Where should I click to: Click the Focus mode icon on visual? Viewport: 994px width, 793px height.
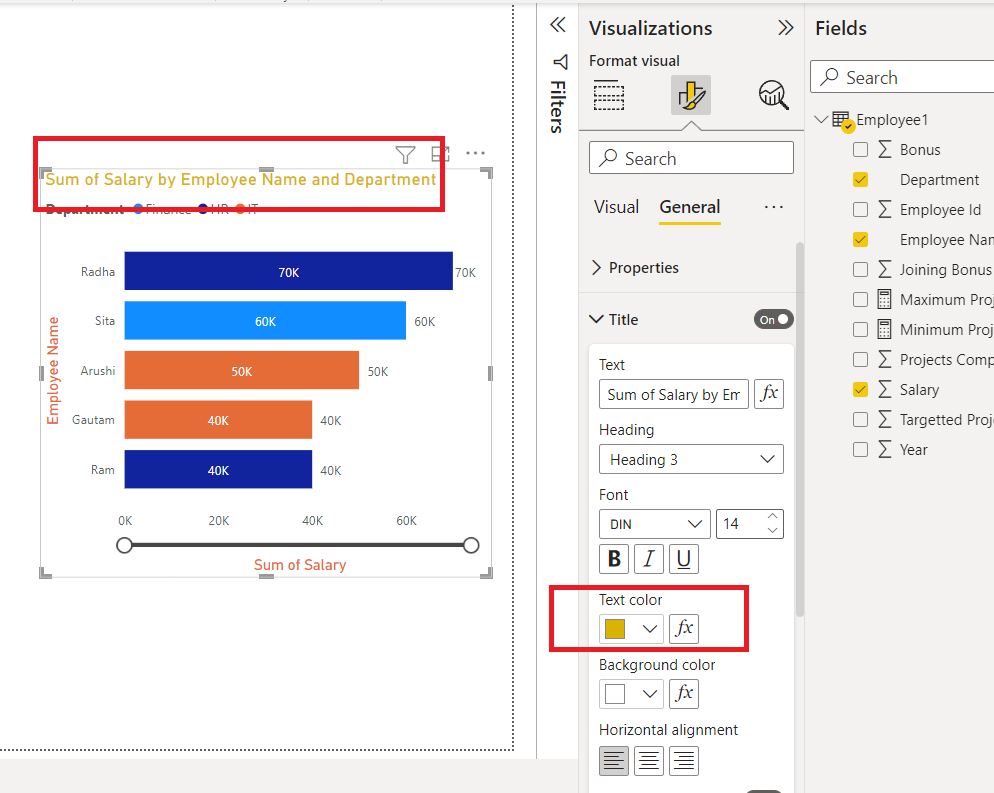point(440,153)
